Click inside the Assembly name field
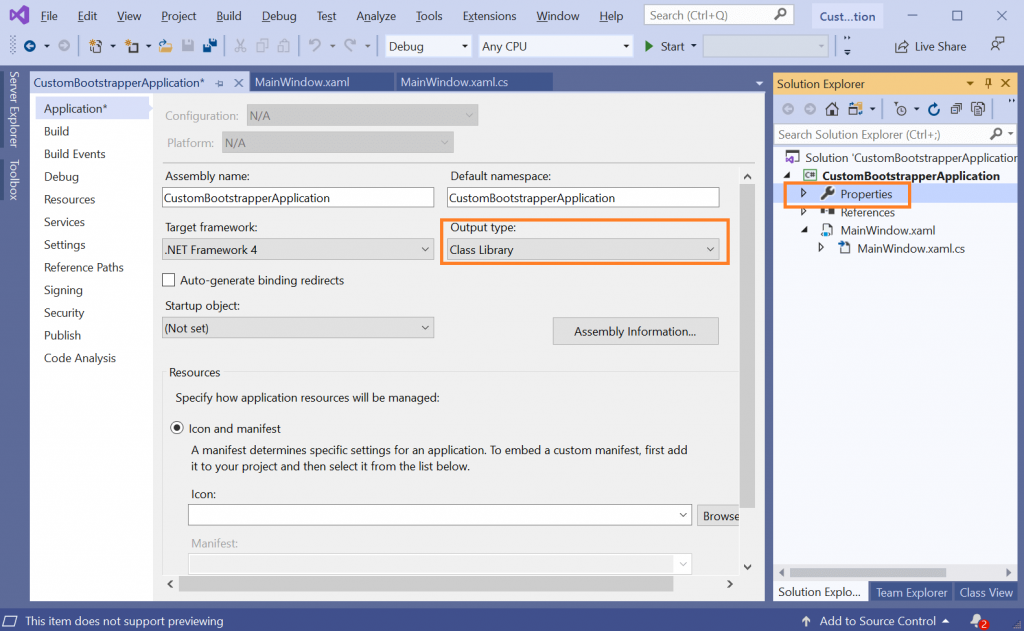This screenshot has width=1024, height=631. (297, 197)
